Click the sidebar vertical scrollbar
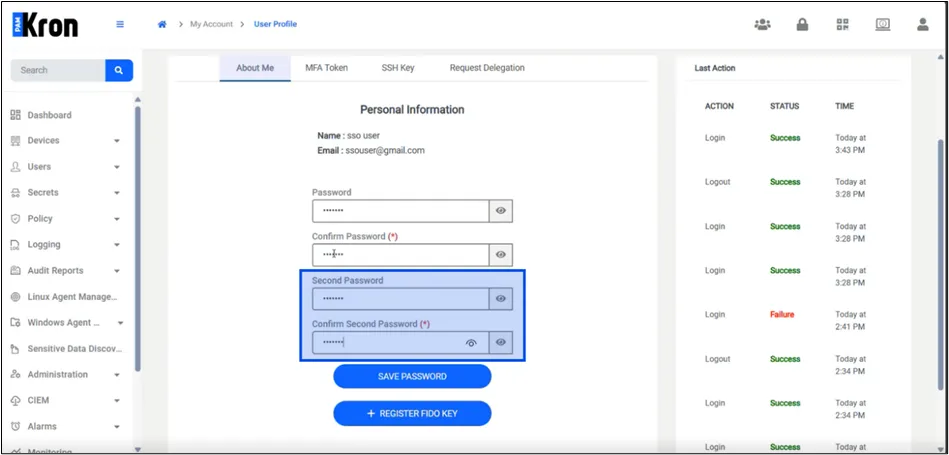The height and width of the screenshot is (455, 949). click(x=137, y=239)
